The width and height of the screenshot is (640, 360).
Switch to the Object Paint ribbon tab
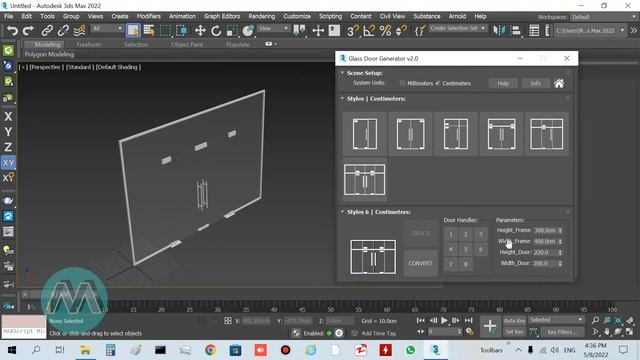click(187, 44)
